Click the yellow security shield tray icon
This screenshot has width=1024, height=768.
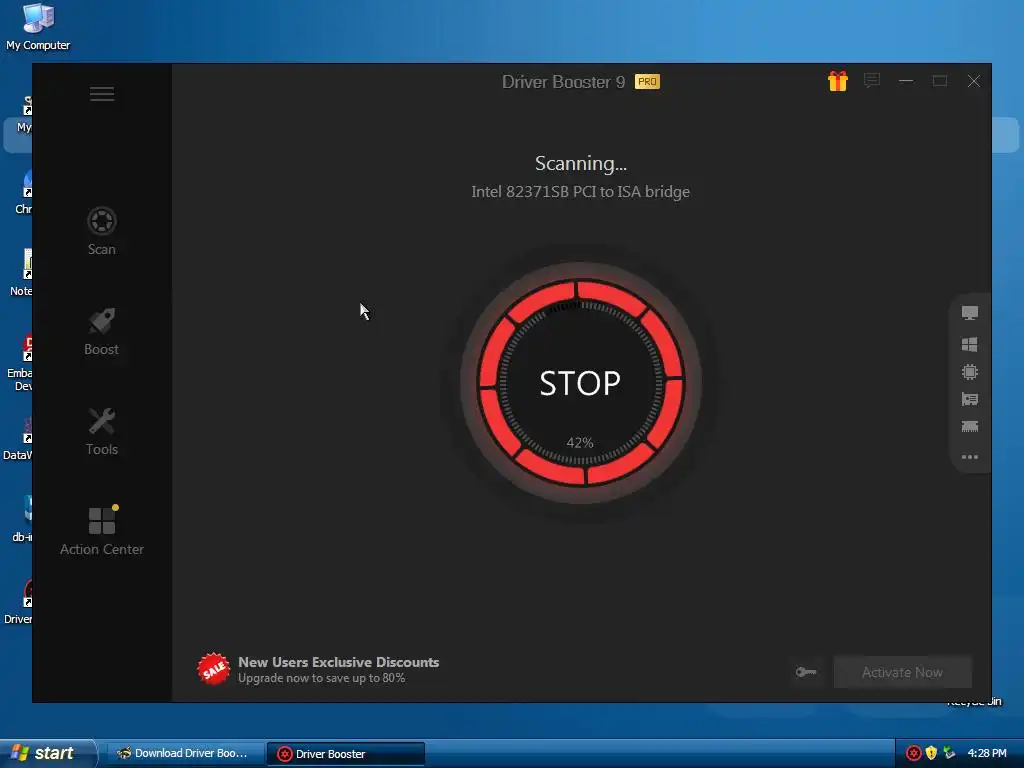pos(931,753)
